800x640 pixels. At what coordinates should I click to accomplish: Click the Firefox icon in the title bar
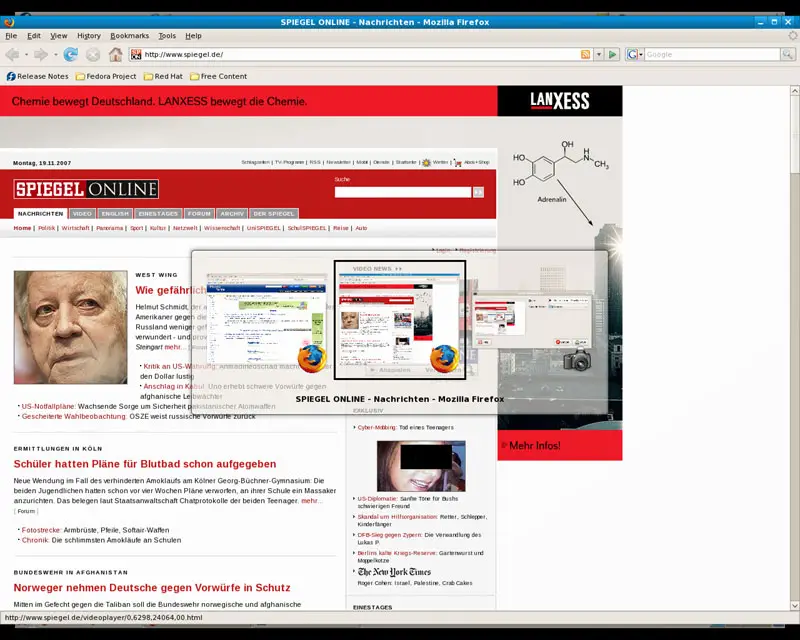coord(9,22)
